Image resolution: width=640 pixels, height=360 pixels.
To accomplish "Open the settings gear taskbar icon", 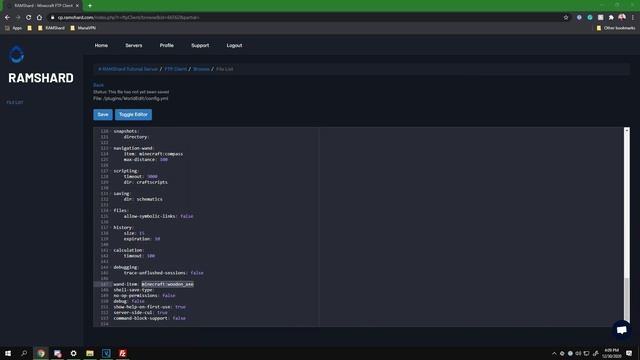I will pos(73,353).
